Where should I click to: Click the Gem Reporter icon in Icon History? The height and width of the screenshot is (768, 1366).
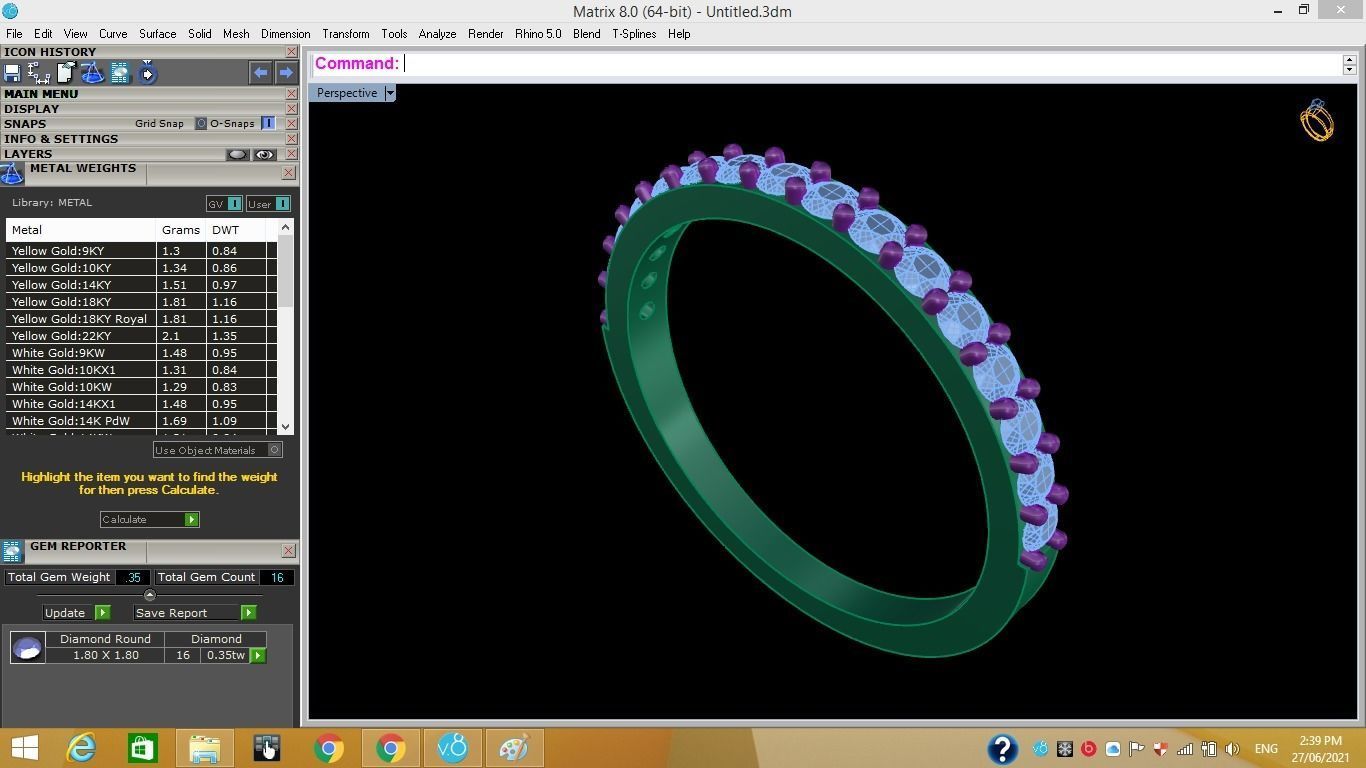120,73
